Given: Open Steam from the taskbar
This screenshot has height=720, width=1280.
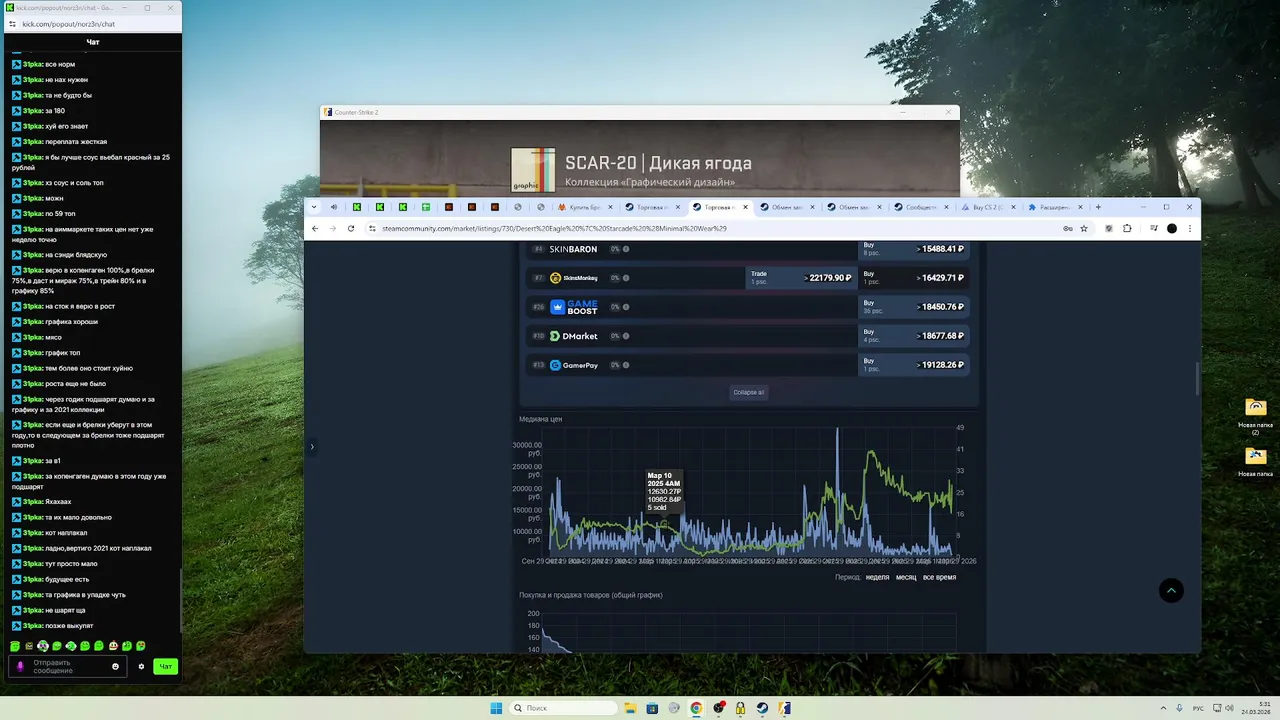Looking at the screenshot, I should coord(762,708).
